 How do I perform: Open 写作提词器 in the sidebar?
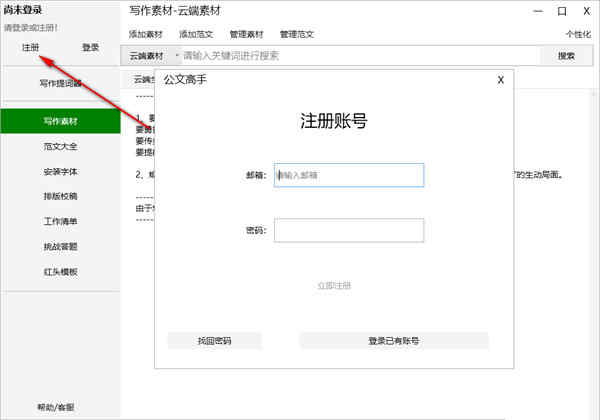point(60,83)
